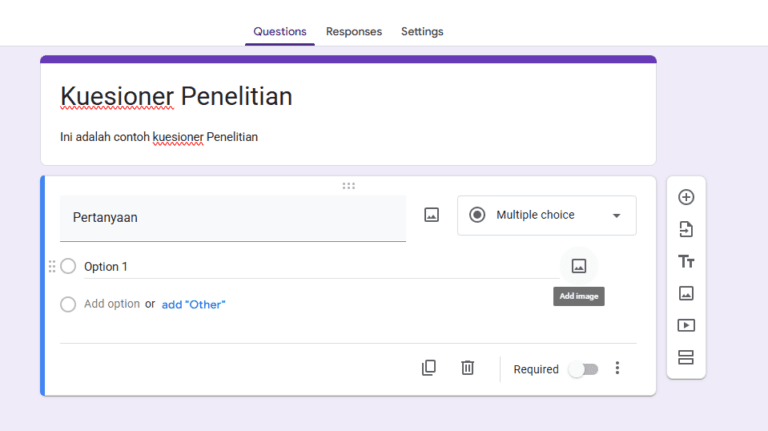Click the Pertanyaan question title field
Viewport: 768px width, 431px height.
(x=233, y=218)
